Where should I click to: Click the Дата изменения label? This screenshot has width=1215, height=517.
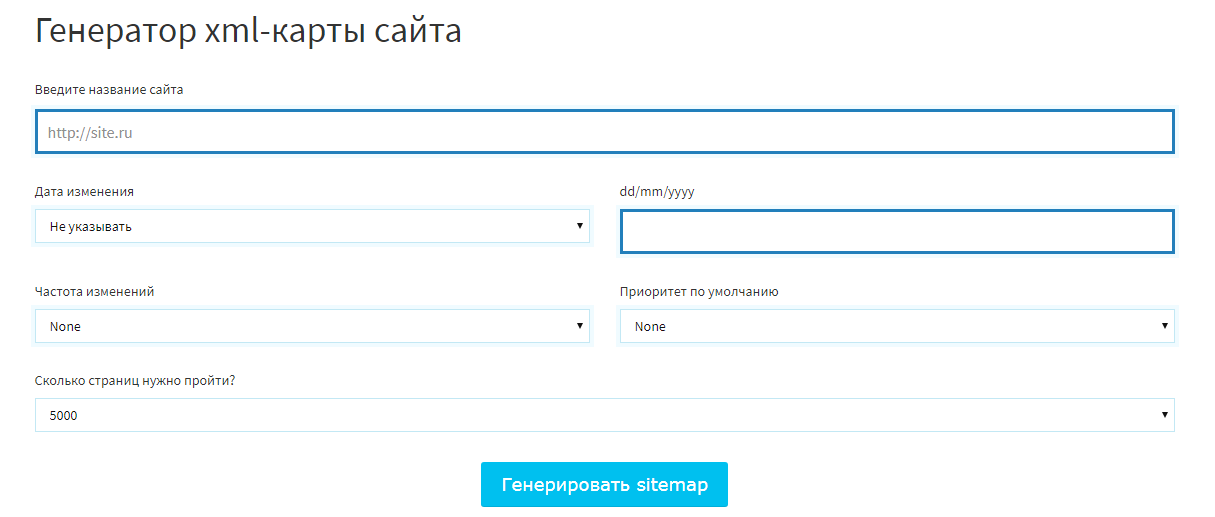[x=84, y=191]
